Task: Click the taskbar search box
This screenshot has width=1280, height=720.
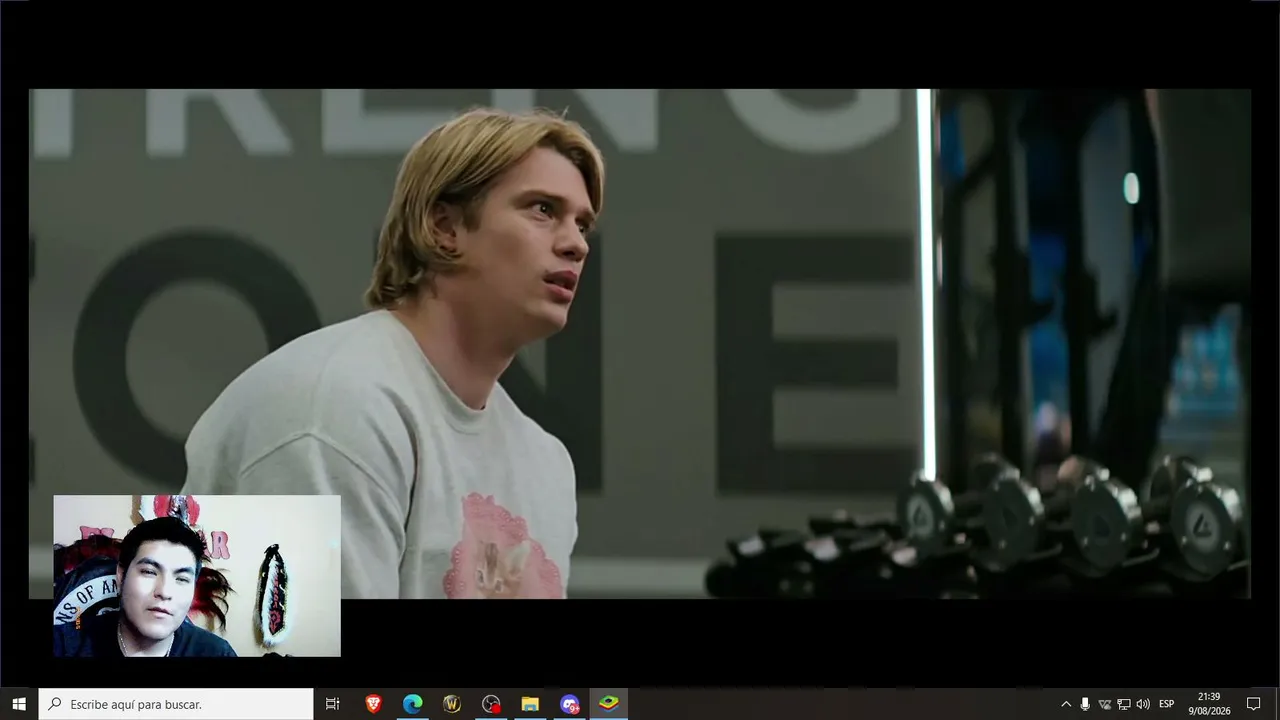Action: 176,704
